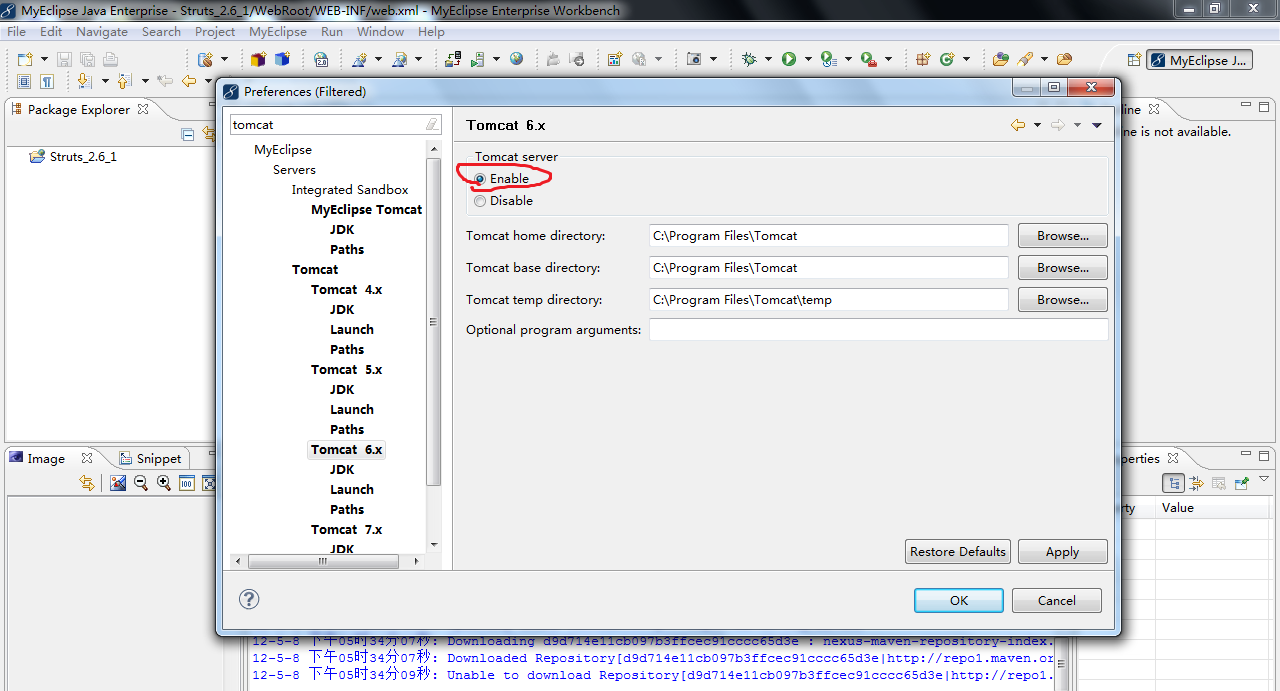Click the Apply button
The height and width of the screenshot is (691, 1280).
[1062, 551]
